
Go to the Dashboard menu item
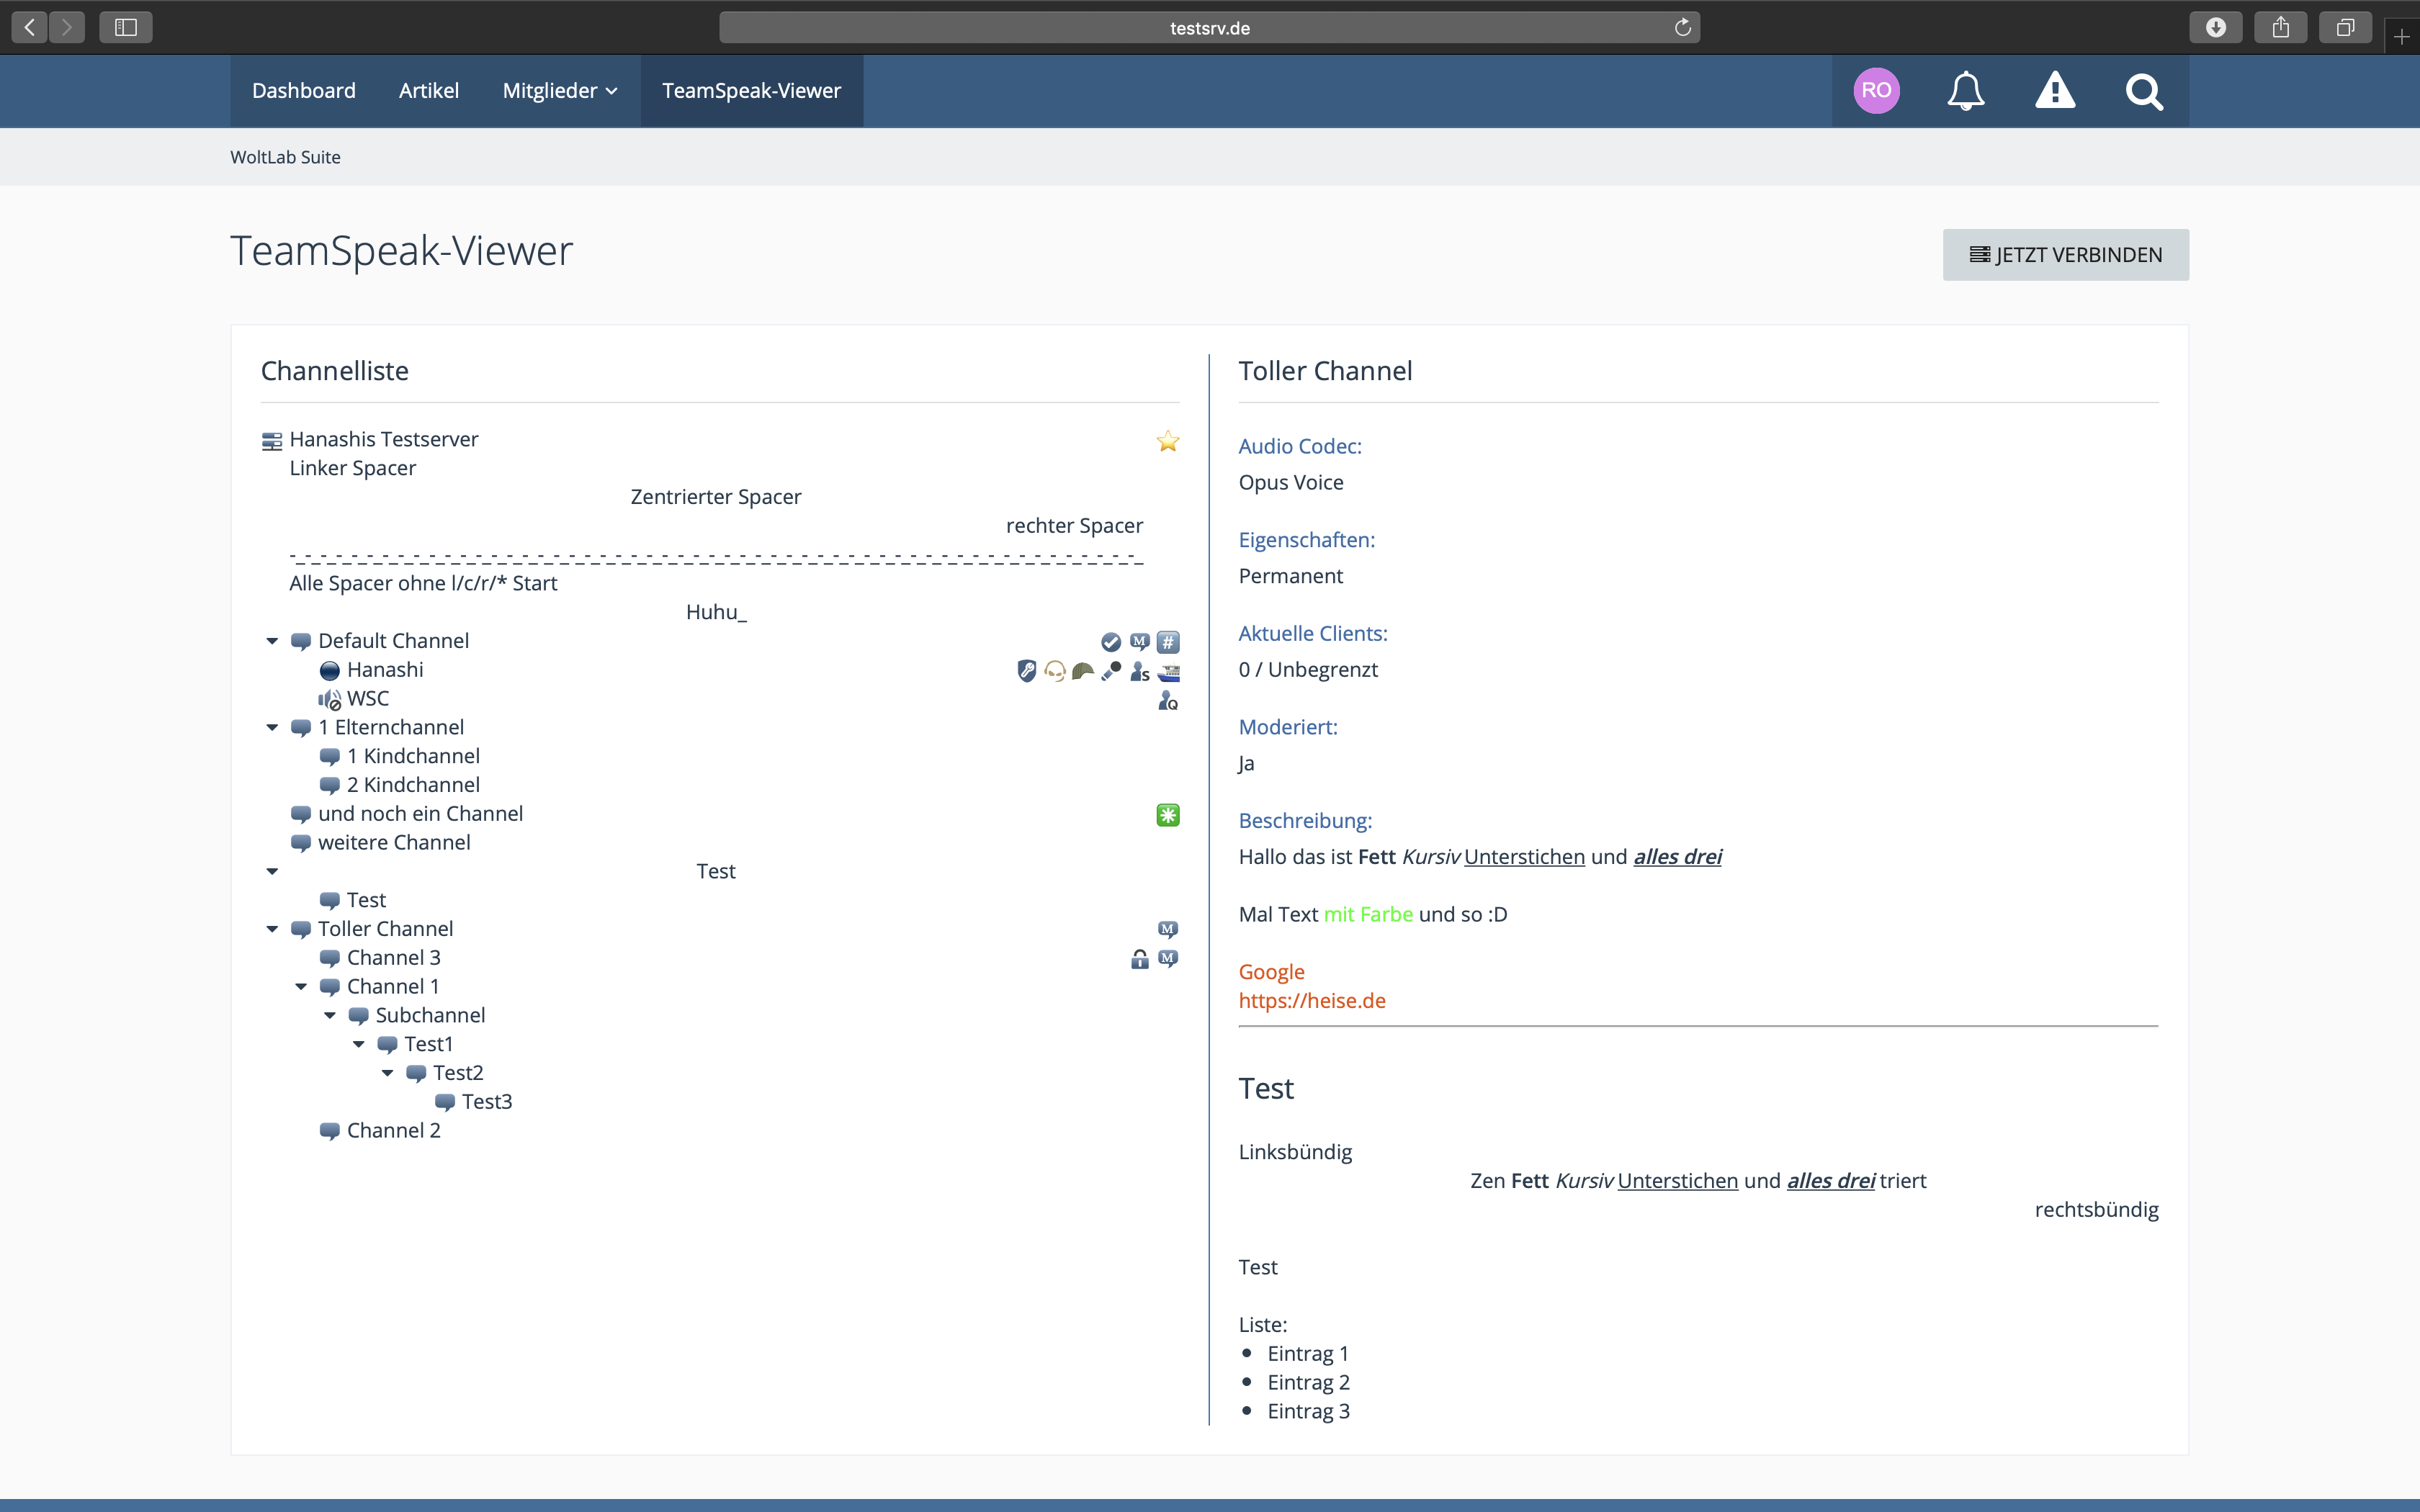point(303,91)
